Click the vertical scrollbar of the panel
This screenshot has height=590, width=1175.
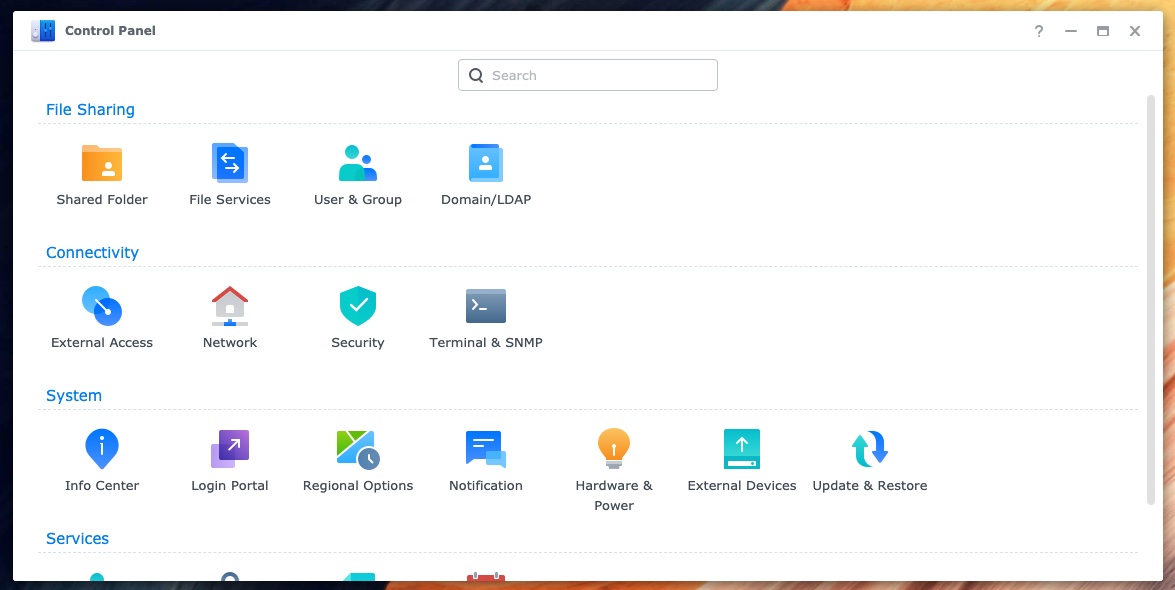1151,300
